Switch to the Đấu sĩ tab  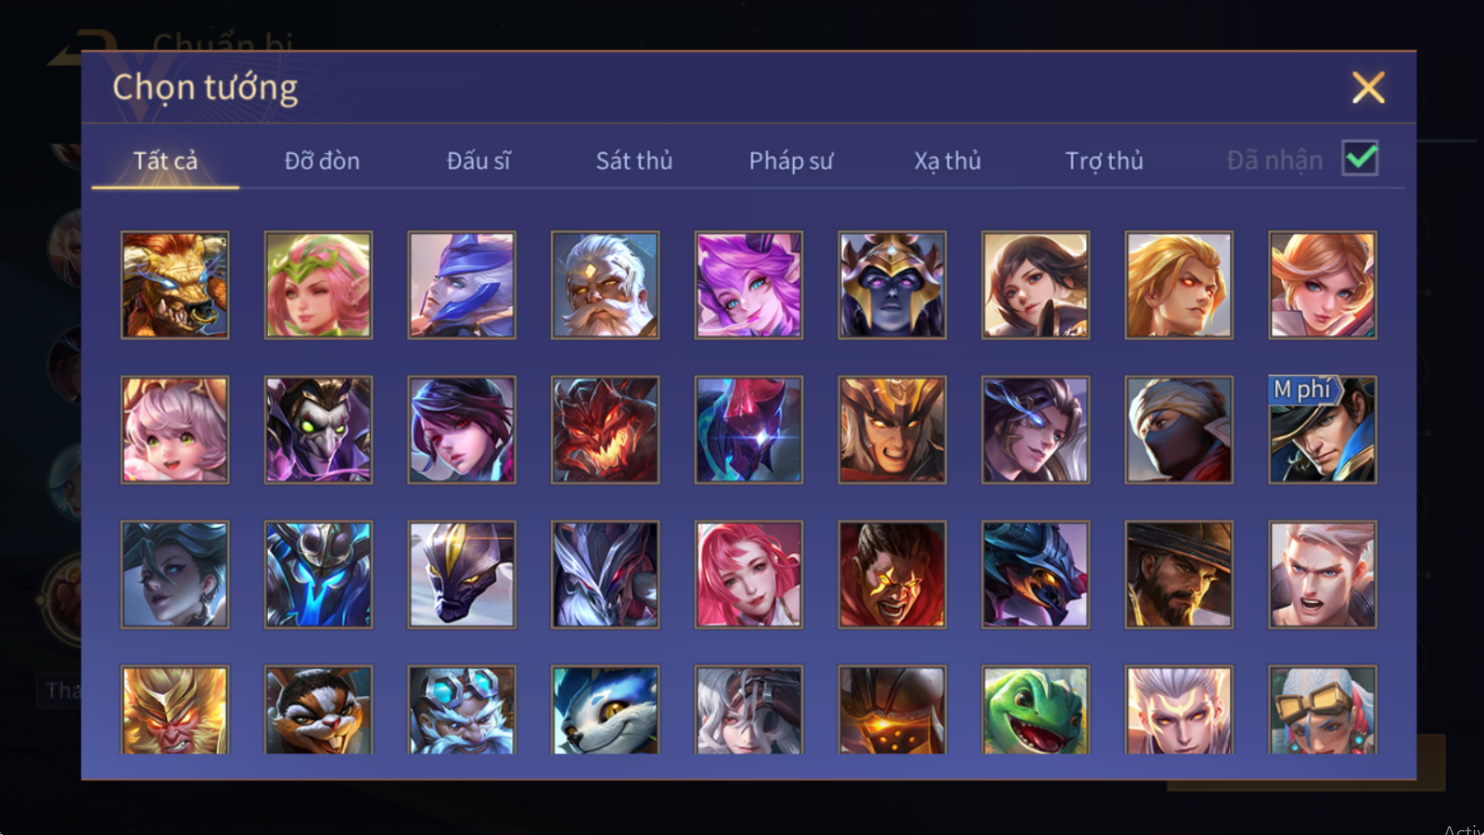[478, 160]
